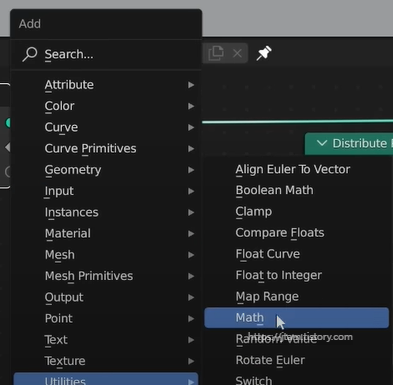Click the magnifier search icon
Image resolution: width=393 pixels, height=385 pixels.
(30, 54)
